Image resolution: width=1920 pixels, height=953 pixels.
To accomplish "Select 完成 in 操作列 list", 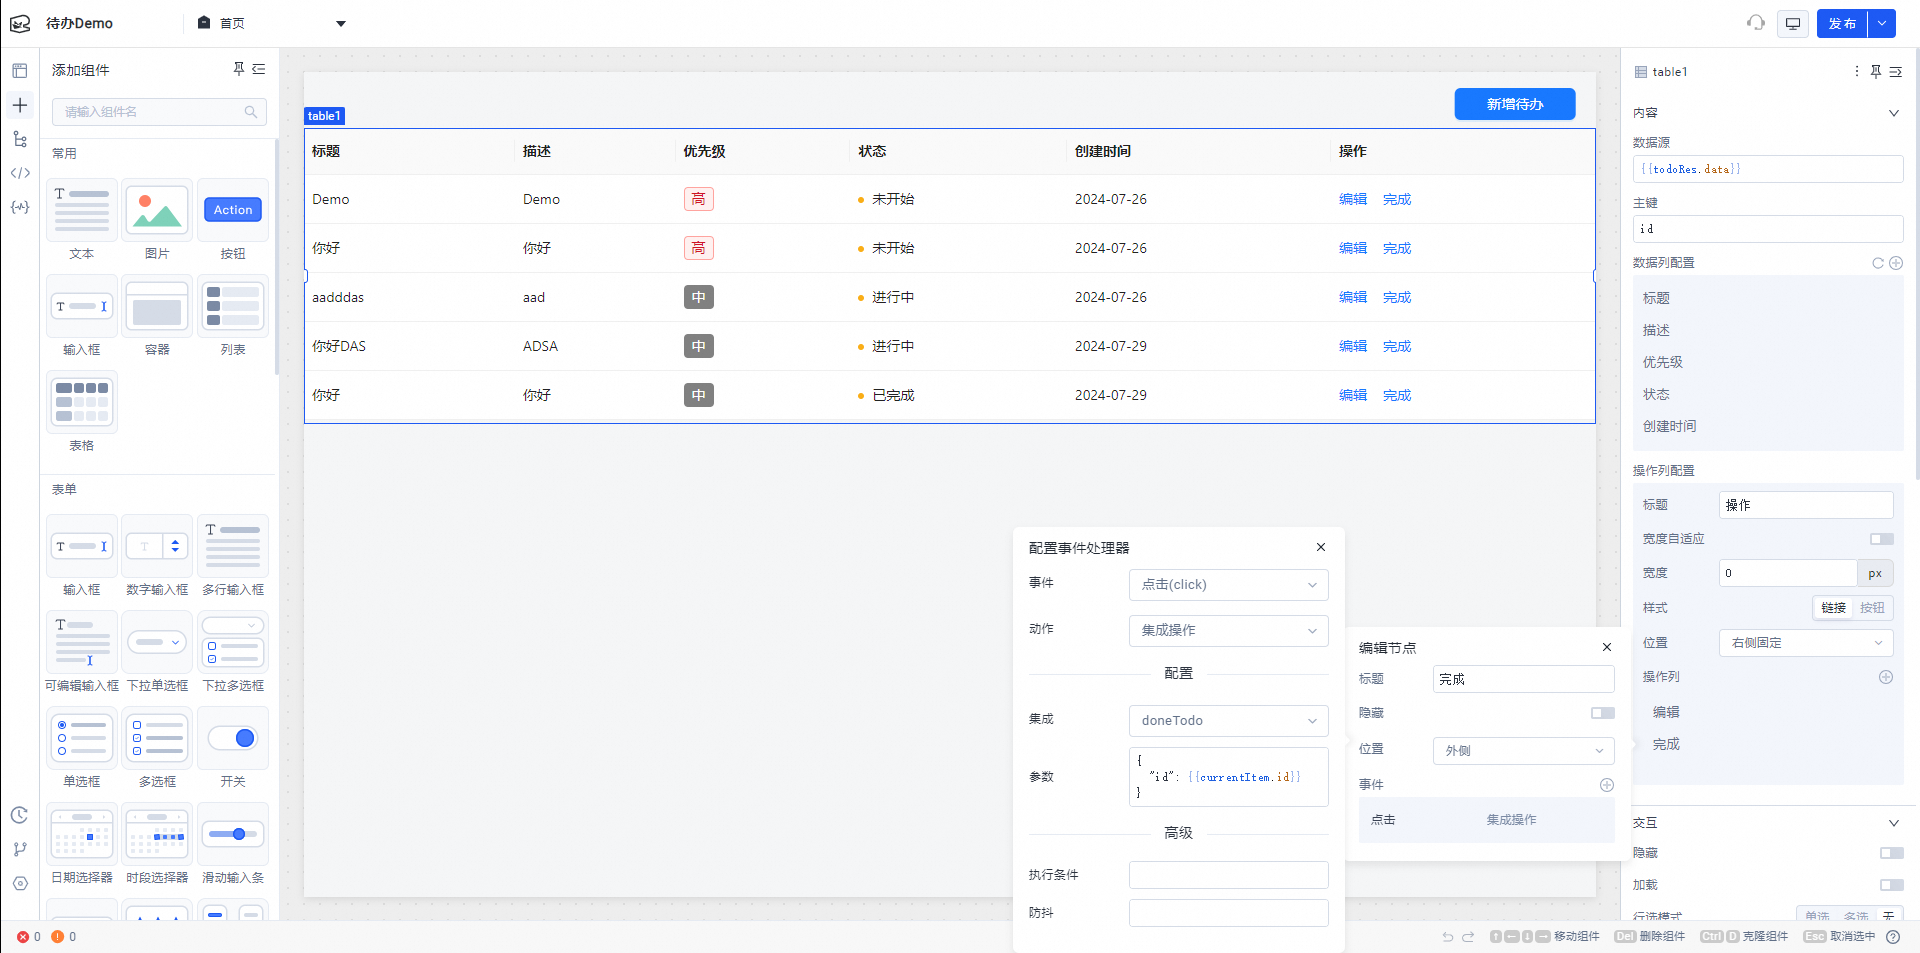I will point(1666,744).
